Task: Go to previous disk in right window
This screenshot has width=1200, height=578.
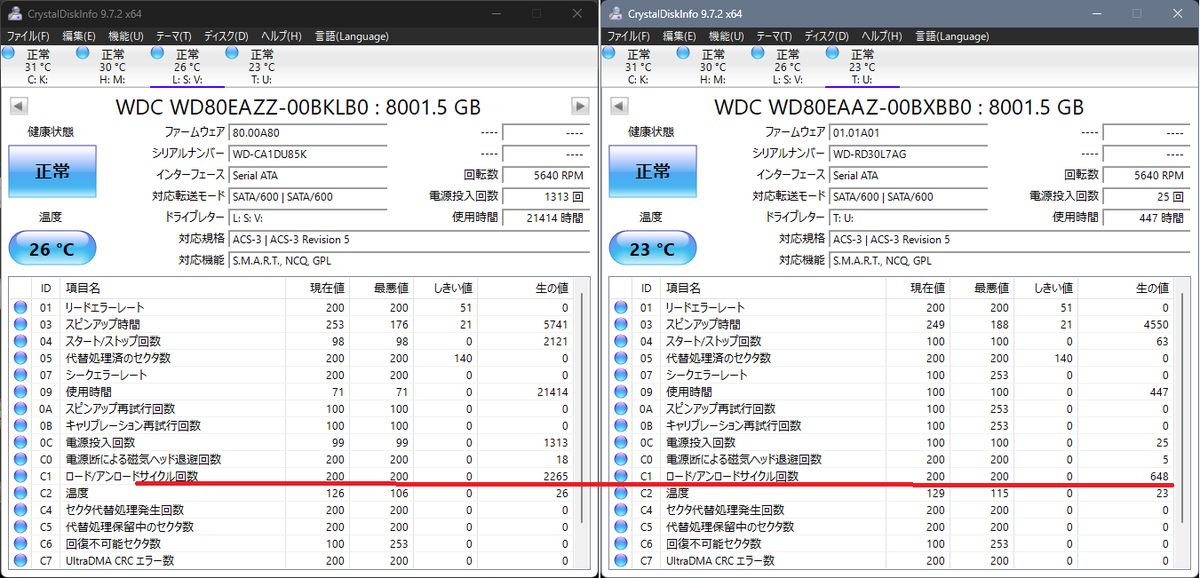Action: (618, 105)
